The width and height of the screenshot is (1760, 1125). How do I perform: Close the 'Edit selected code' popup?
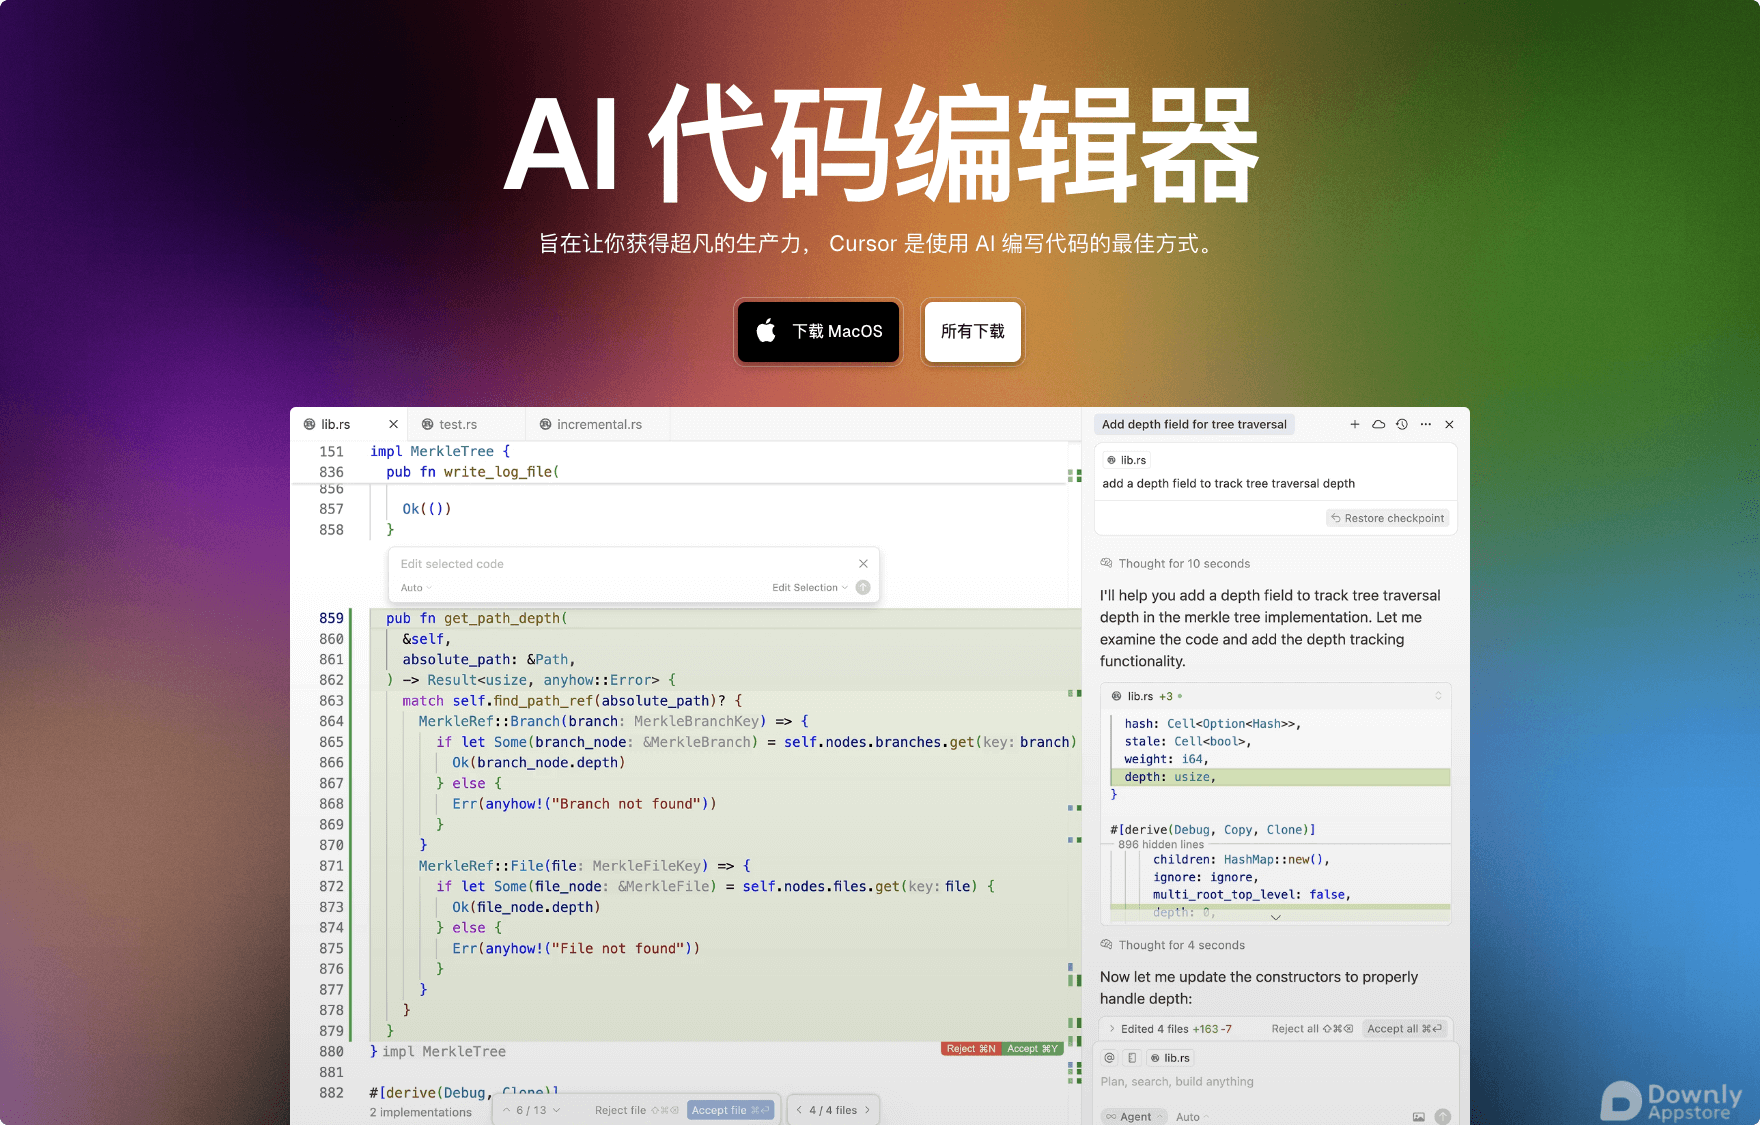(863, 564)
